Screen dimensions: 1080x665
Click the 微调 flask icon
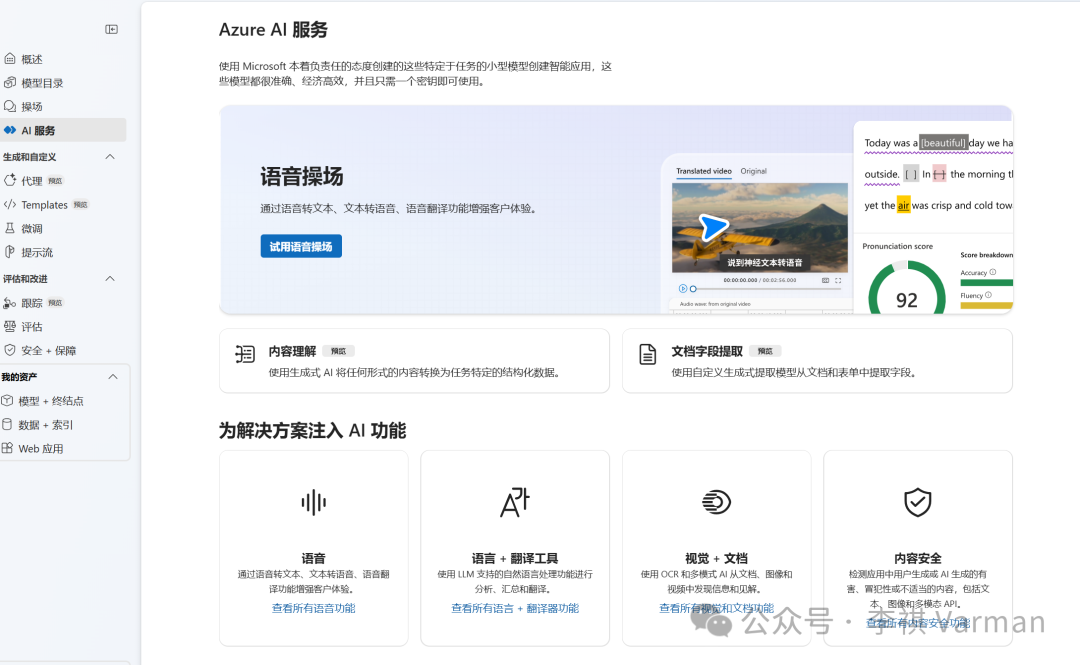pyautogui.click(x=10, y=228)
